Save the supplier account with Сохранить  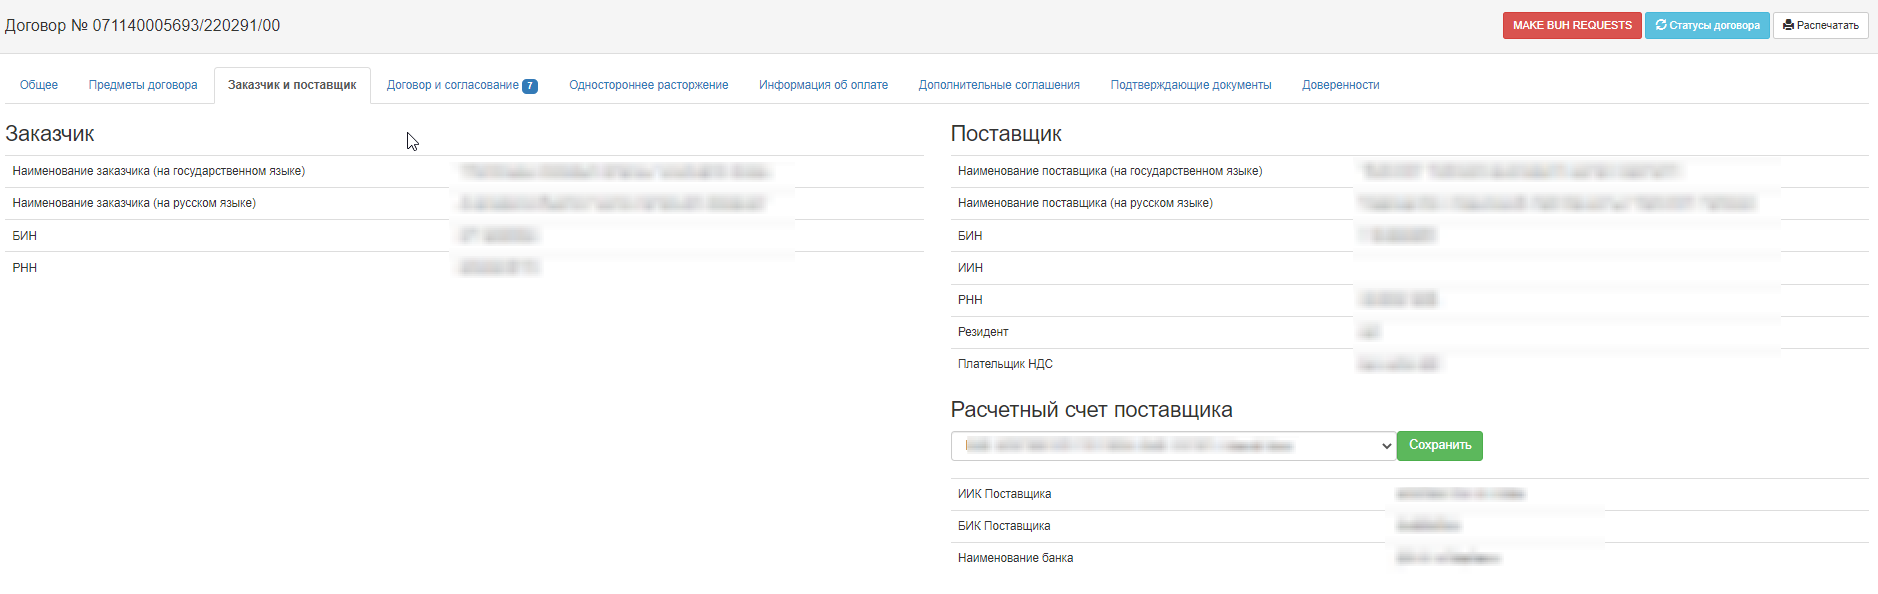tap(1439, 445)
